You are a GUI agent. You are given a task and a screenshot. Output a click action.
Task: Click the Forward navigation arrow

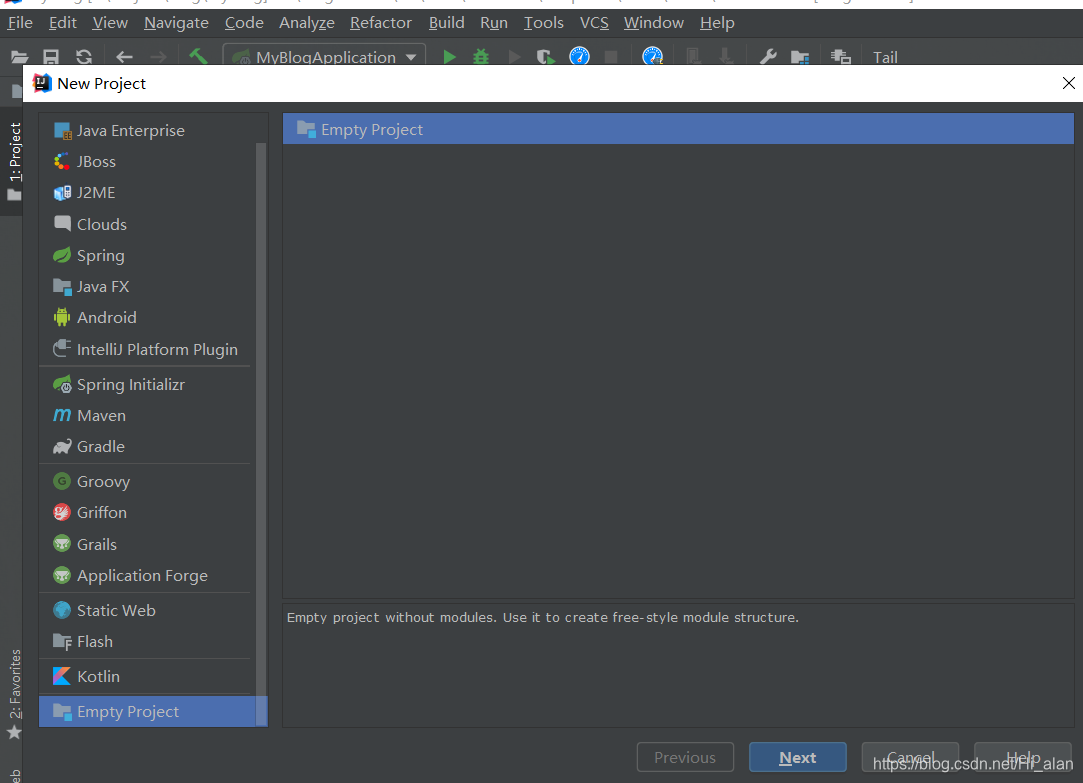[158, 57]
